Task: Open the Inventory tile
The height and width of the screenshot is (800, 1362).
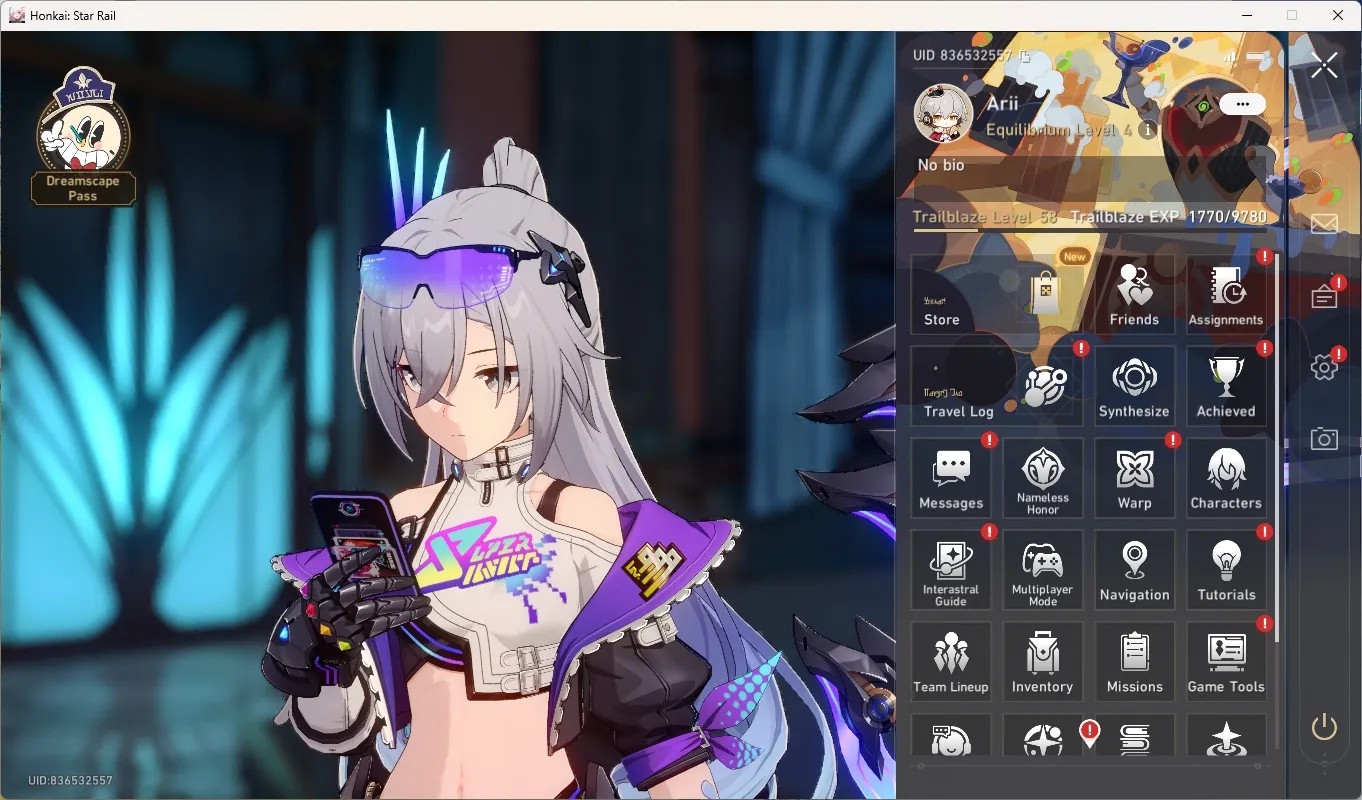Action: [1043, 662]
